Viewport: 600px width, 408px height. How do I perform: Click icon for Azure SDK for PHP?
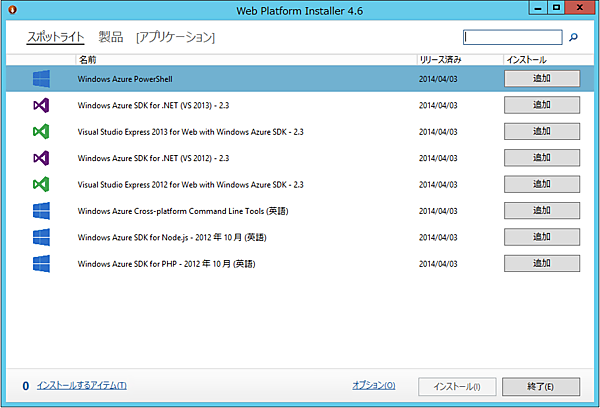tap(41, 264)
